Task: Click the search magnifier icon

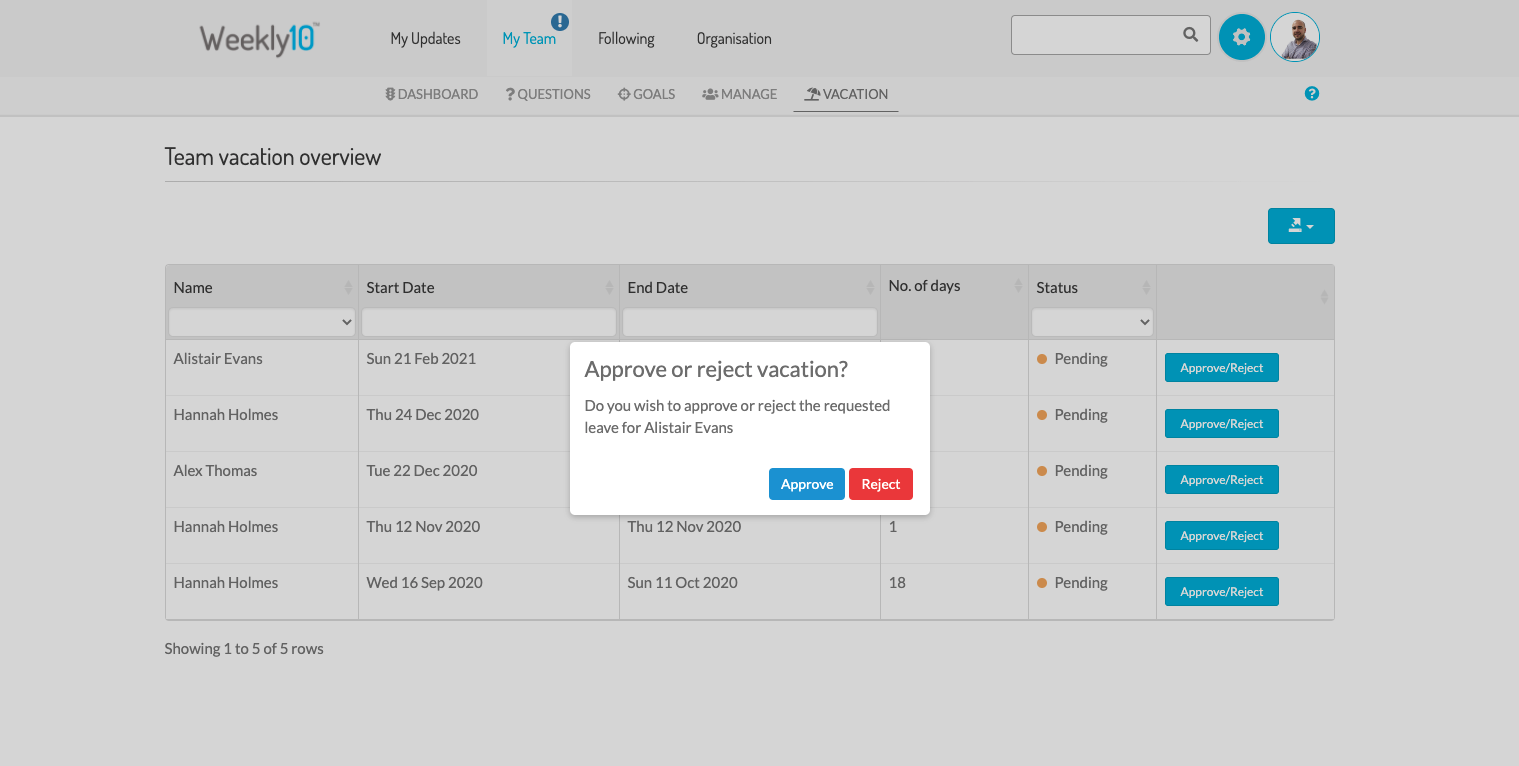Action: click(1190, 35)
